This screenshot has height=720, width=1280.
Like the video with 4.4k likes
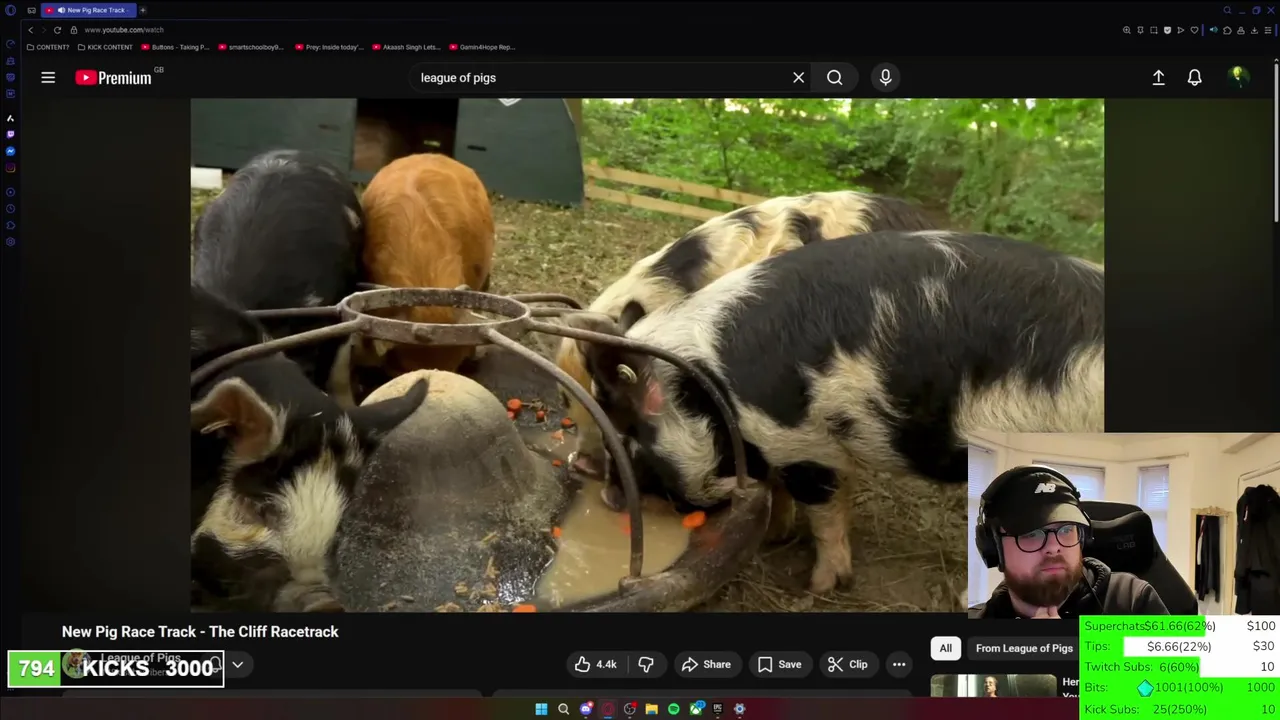[595, 664]
